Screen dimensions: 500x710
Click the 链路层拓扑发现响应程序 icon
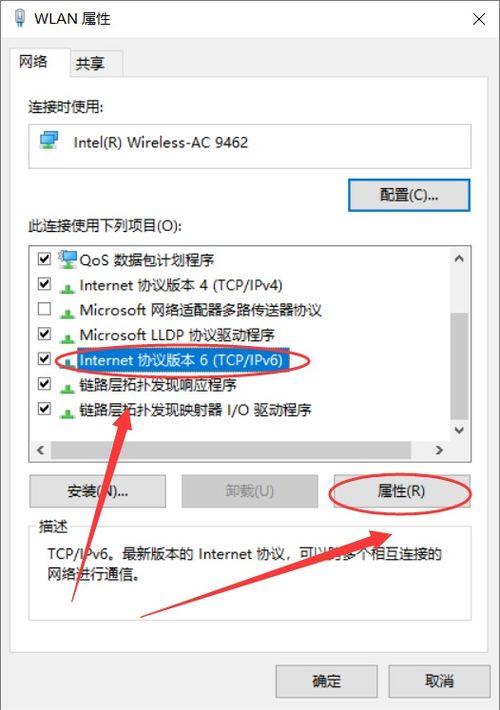point(67,387)
